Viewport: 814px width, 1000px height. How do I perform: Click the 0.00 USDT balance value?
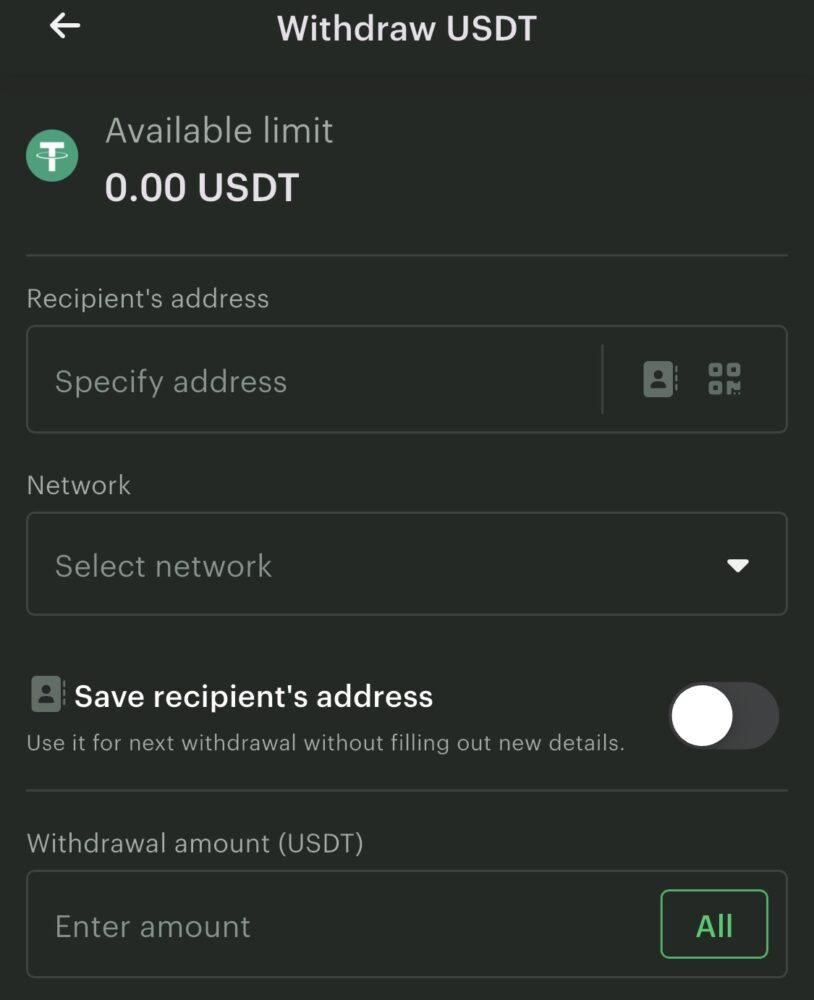pos(202,187)
